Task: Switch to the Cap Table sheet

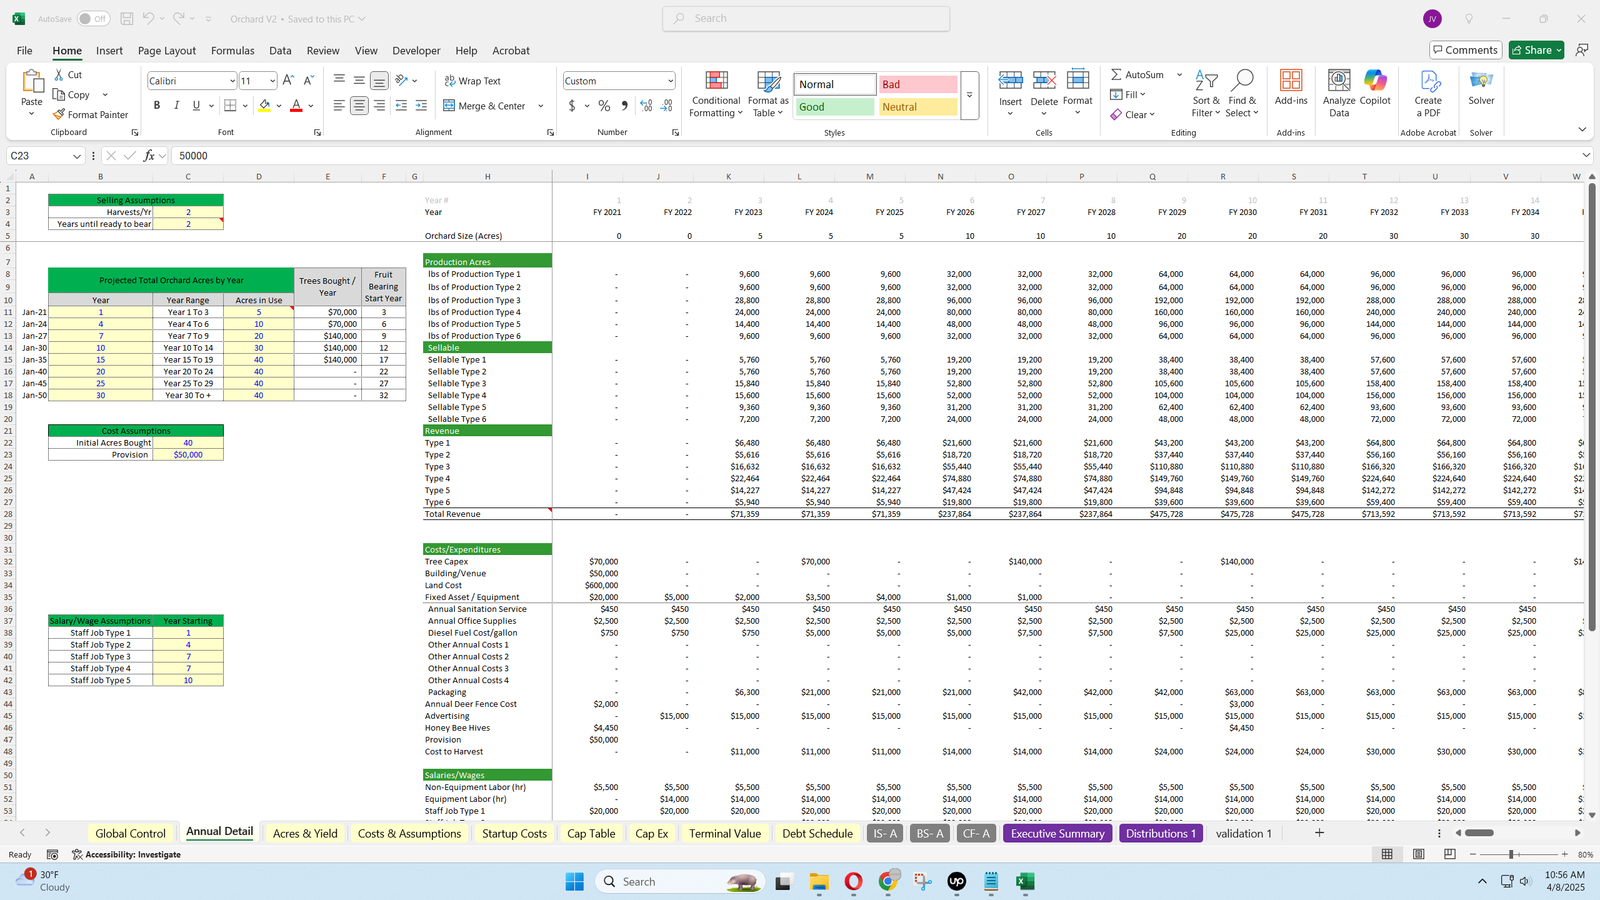Action: [x=591, y=833]
